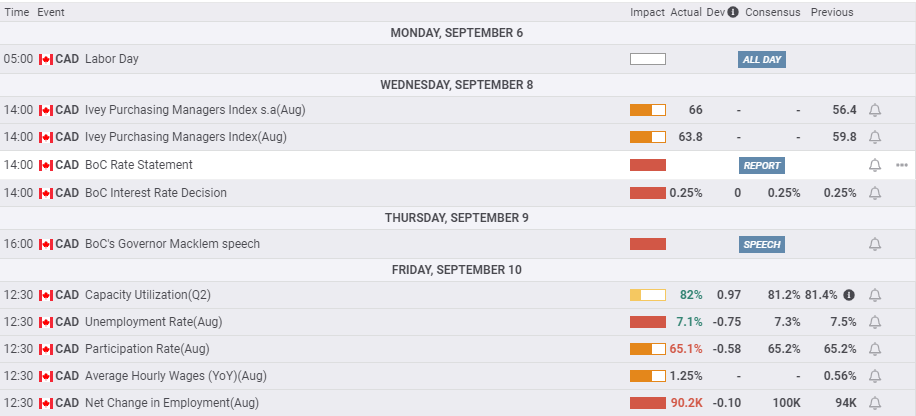The image size is (916, 416).
Task: Toggle alert bell for BoC Rate Statement
Action: (x=875, y=165)
